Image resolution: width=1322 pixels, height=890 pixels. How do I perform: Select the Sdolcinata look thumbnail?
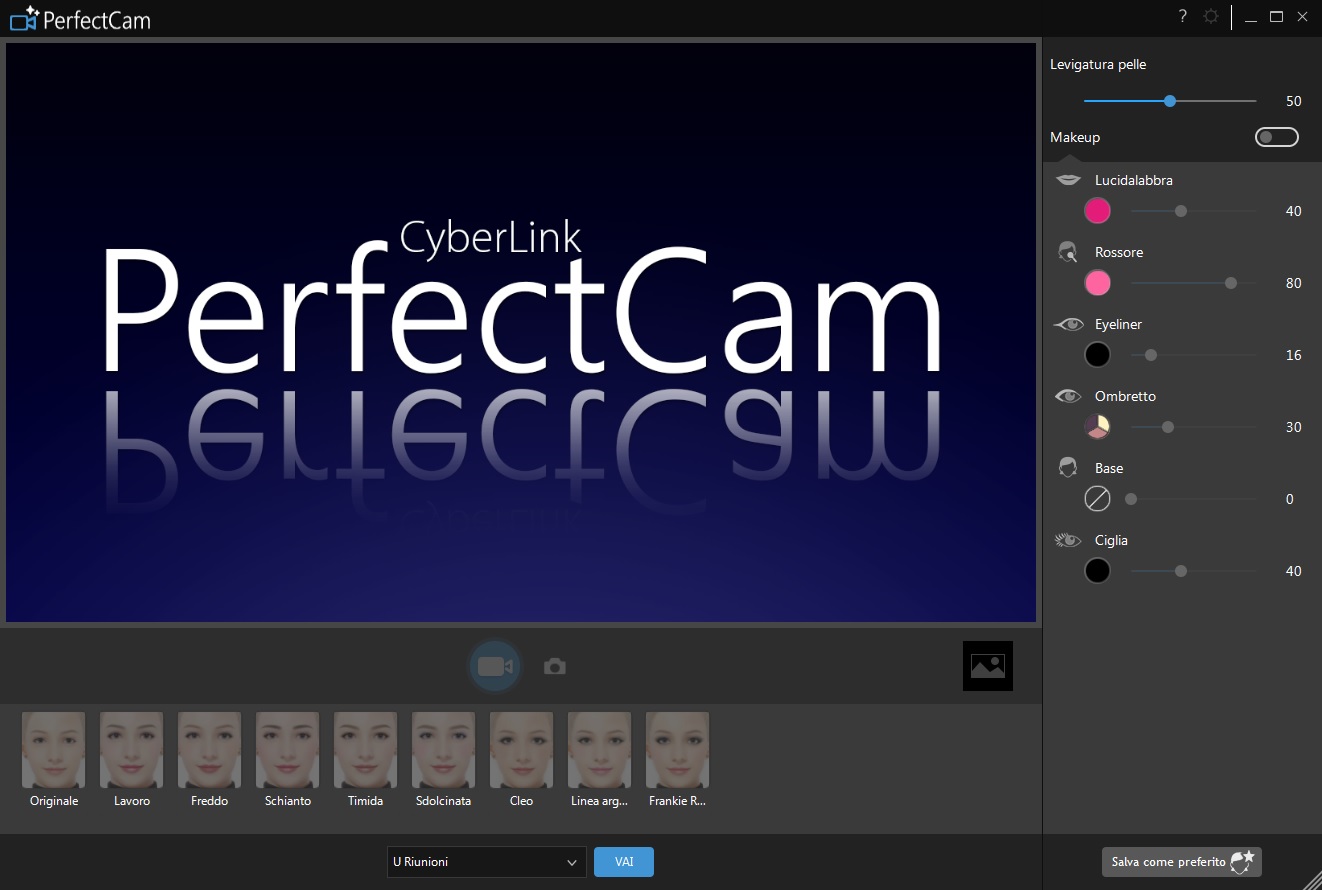444,750
